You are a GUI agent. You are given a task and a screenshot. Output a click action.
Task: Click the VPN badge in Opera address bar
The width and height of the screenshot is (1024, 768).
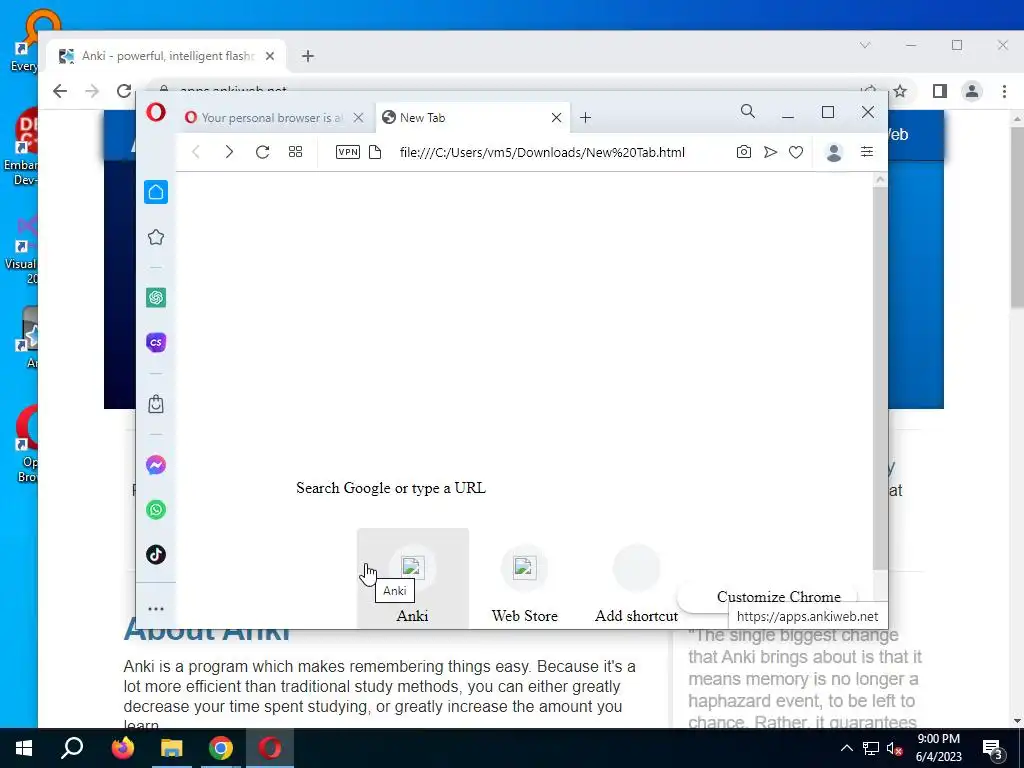coord(347,152)
